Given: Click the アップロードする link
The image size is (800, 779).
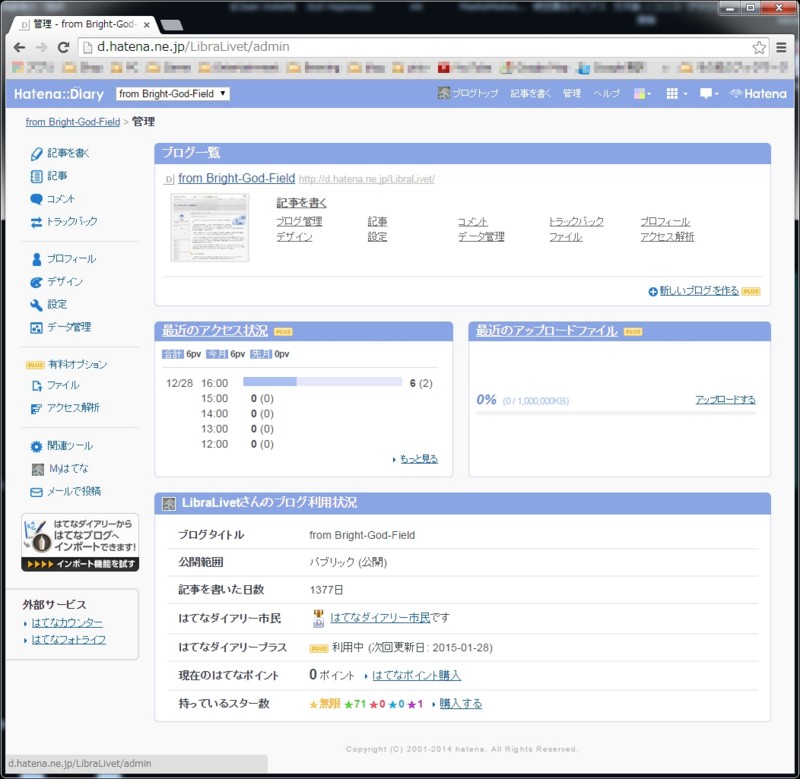Looking at the screenshot, I should tap(725, 399).
